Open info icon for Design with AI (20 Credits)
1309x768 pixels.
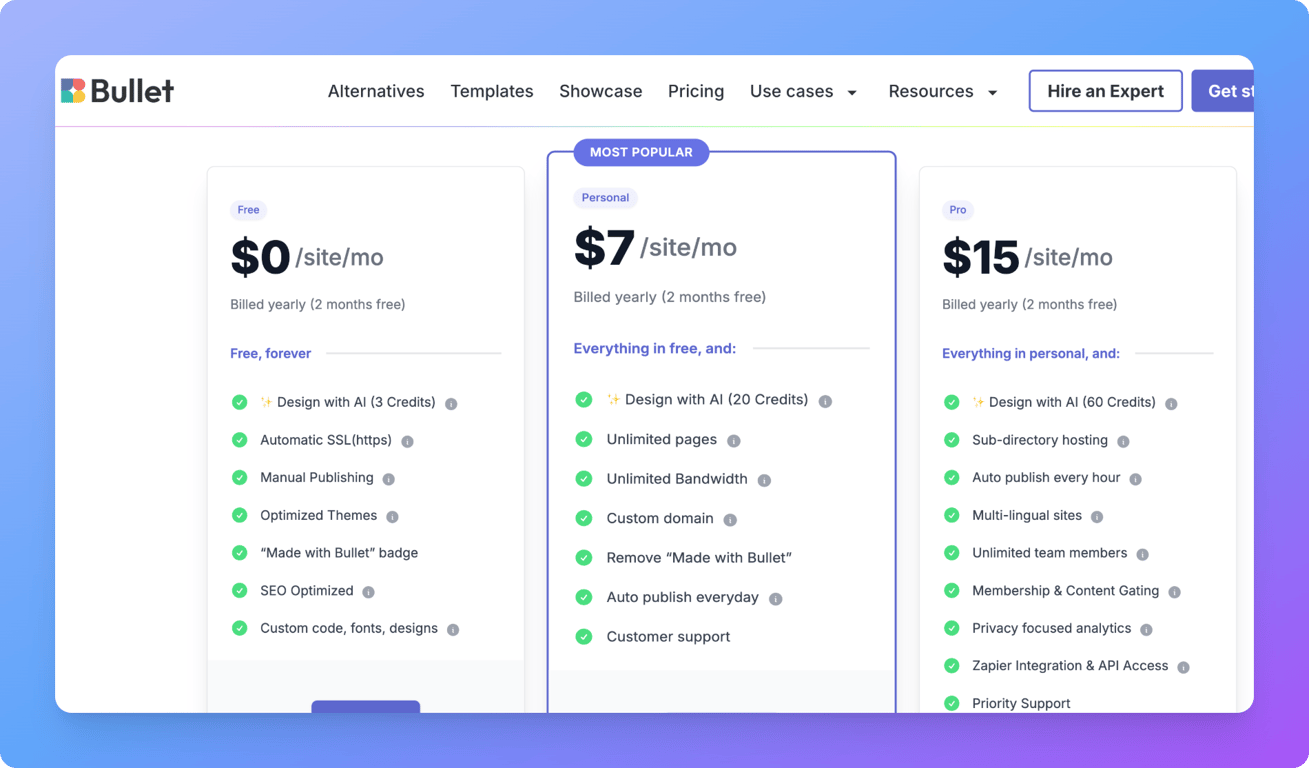[x=825, y=401]
